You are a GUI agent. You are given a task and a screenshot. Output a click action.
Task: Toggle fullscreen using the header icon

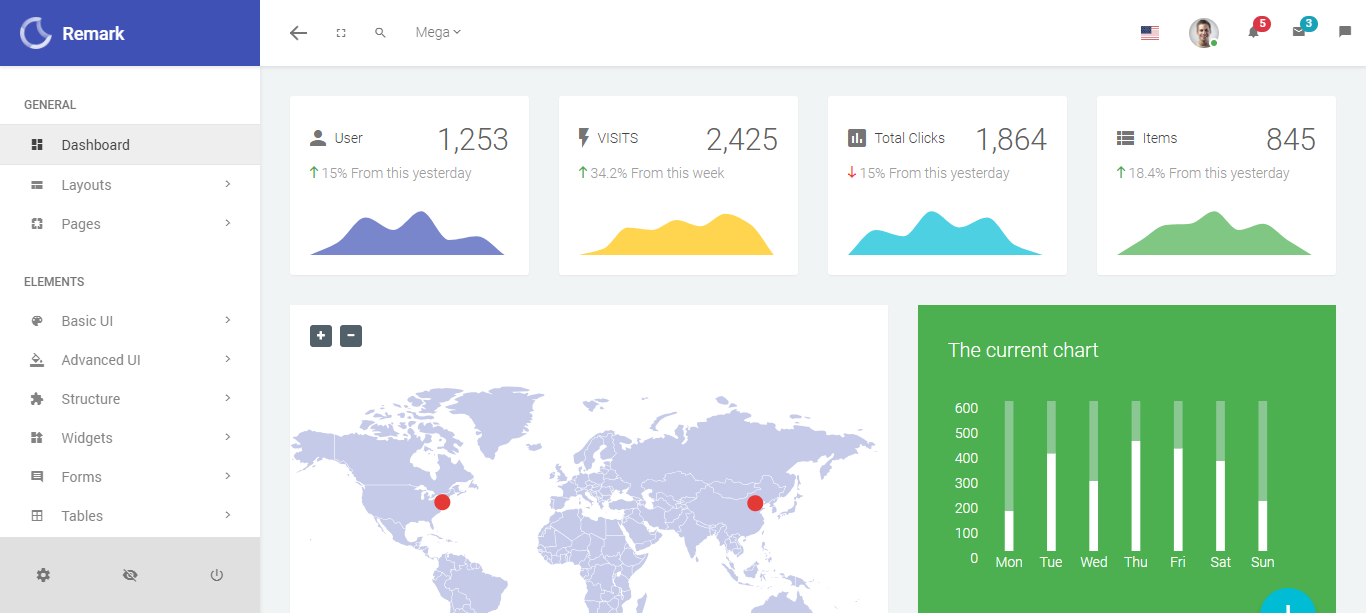341,33
